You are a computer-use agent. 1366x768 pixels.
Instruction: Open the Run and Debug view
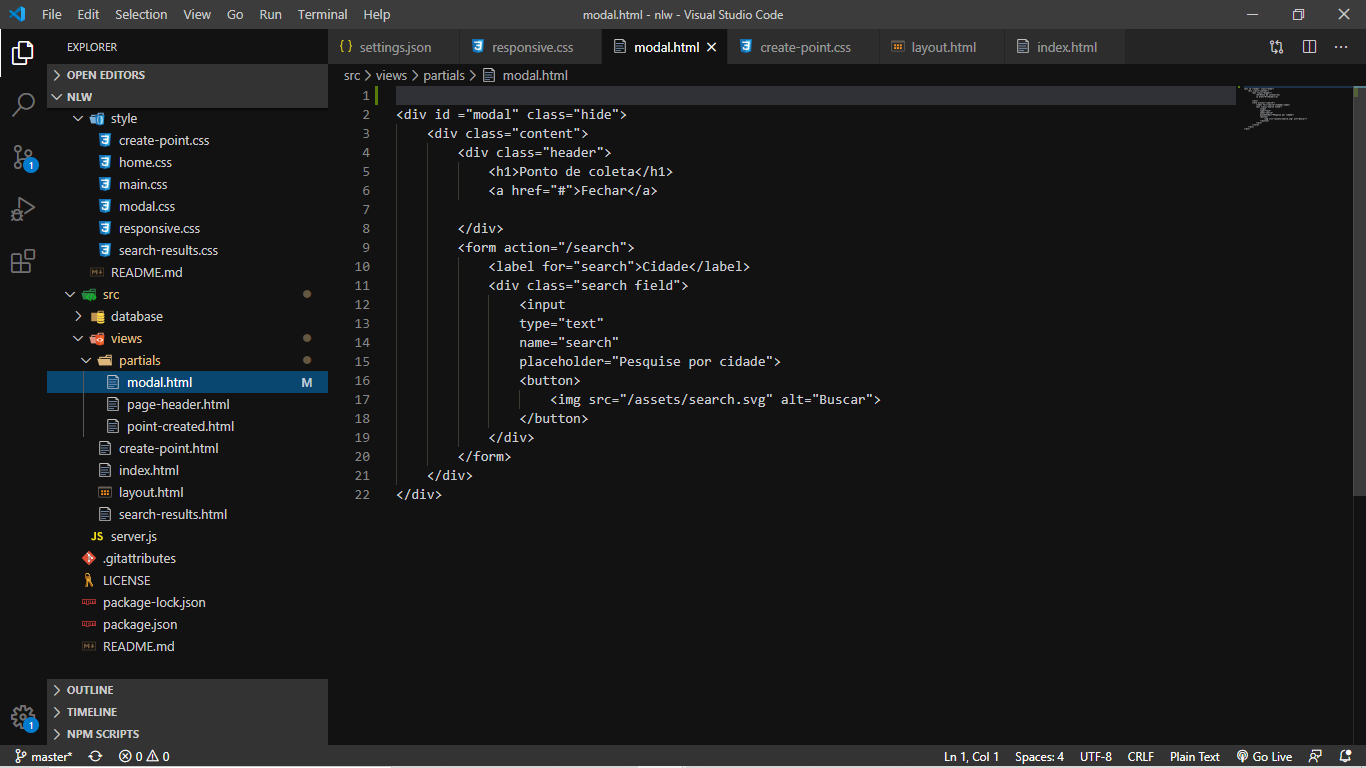(23, 209)
